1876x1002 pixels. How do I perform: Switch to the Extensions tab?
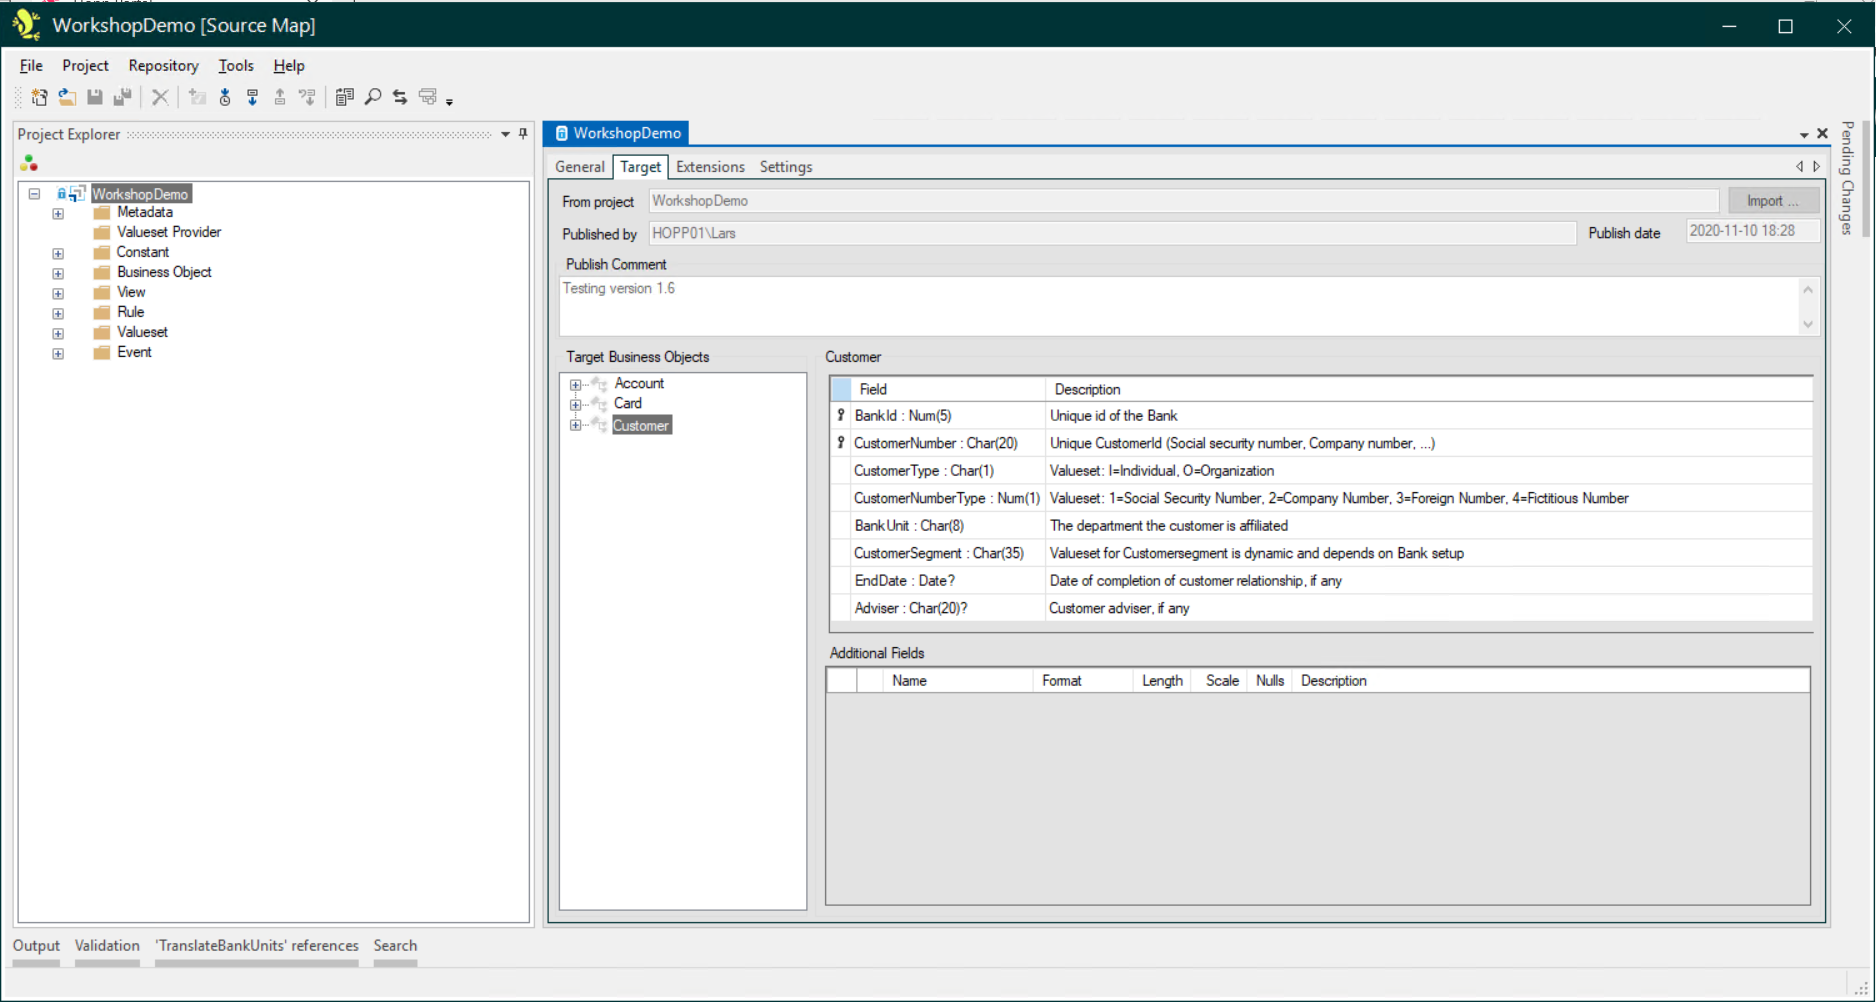(710, 167)
